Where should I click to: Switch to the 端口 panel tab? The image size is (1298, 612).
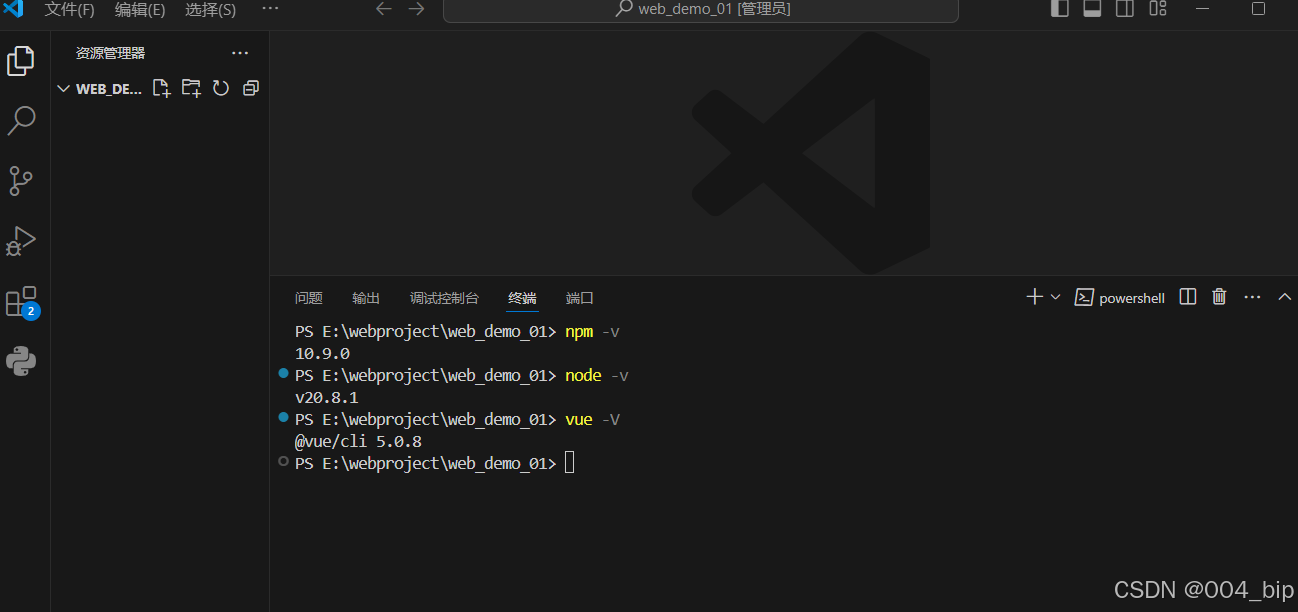click(x=580, y=298)
